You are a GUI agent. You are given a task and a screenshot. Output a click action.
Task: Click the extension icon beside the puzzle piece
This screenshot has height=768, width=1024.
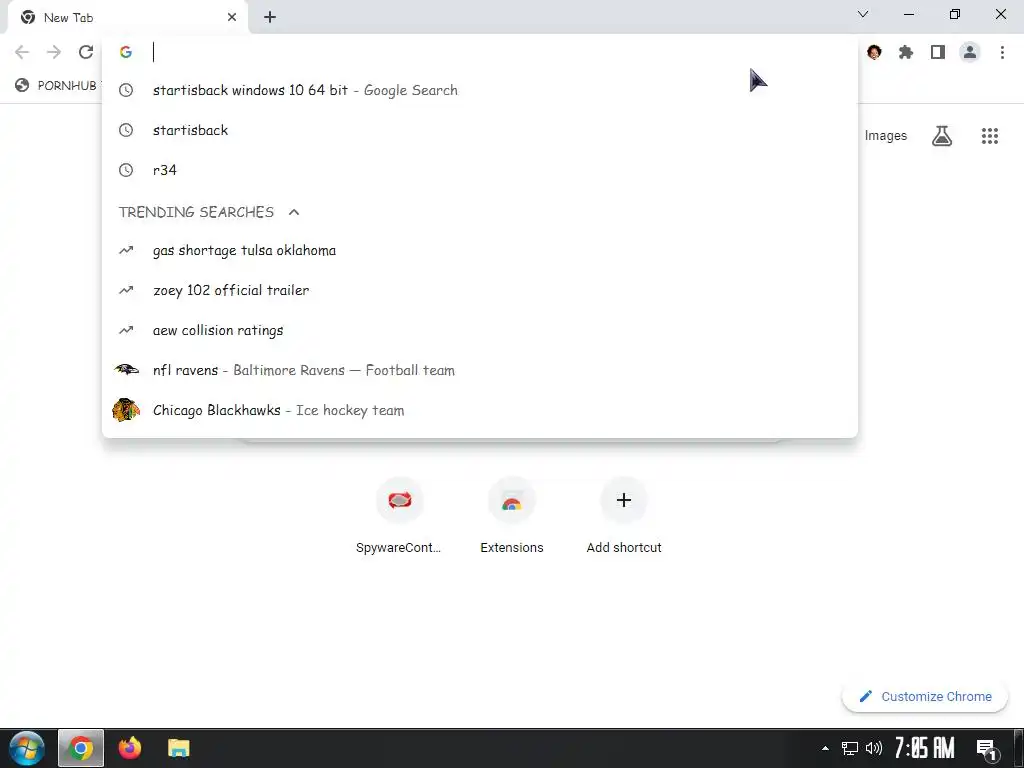coord(874,52)
